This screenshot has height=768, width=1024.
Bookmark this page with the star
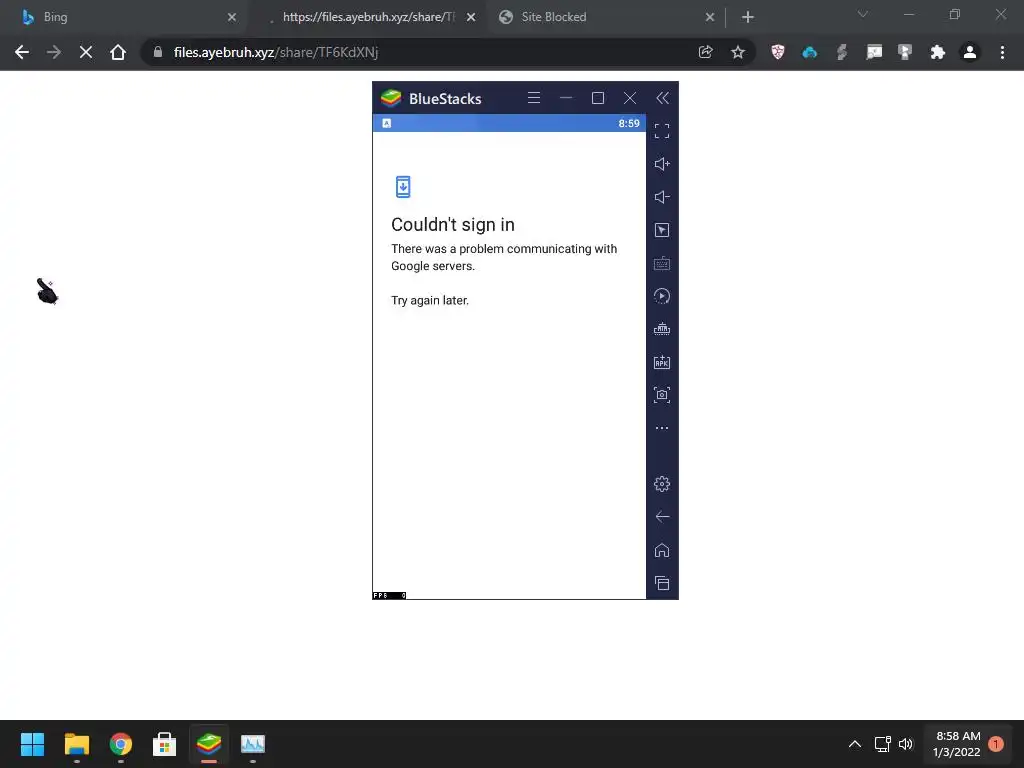[x=738, y=52]
